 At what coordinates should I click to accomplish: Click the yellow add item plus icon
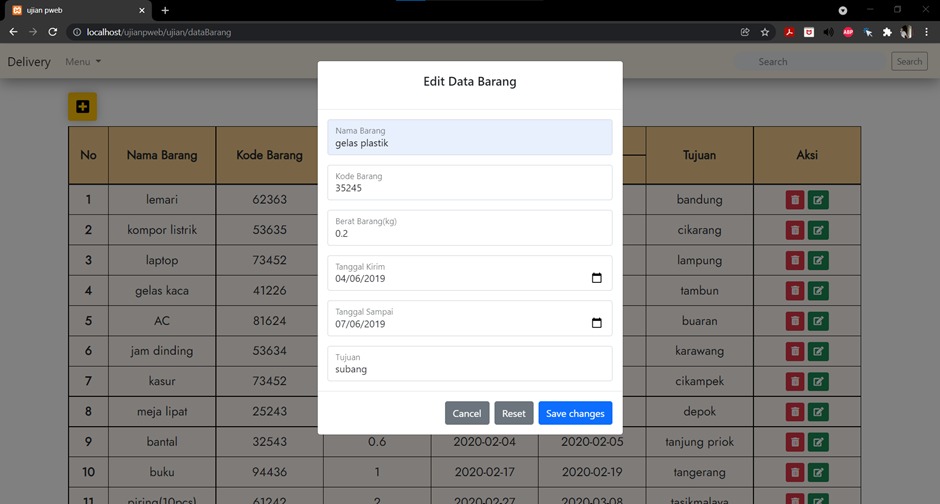pyautogui.click(x=82, y=107)
